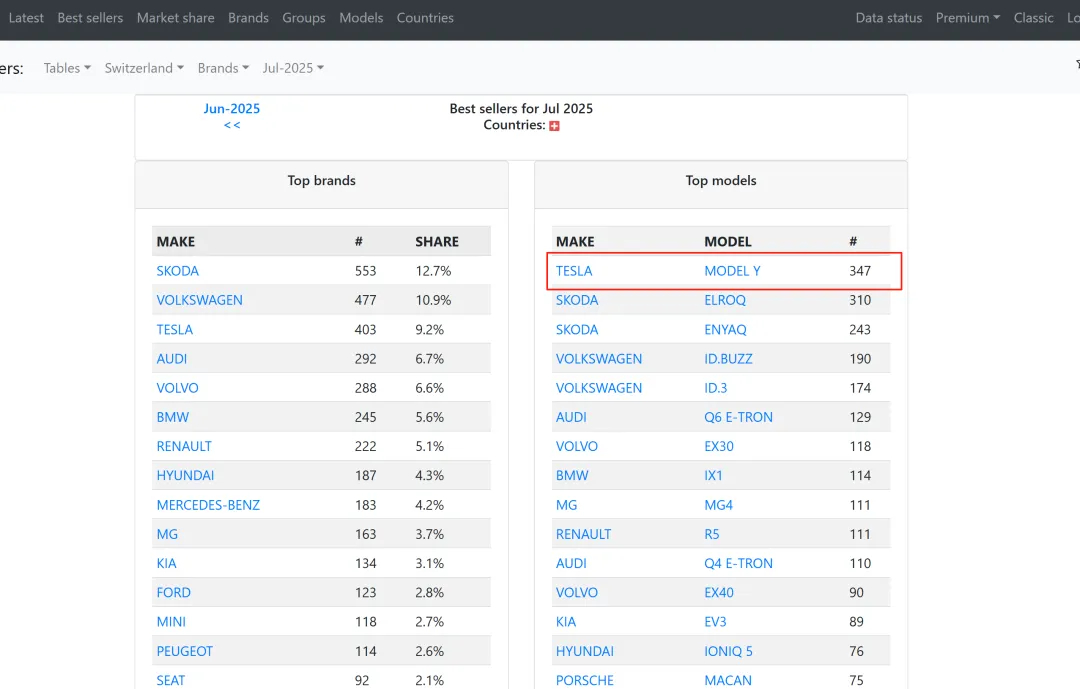Open the IONIQ 5 model link

tap(729, 651)
